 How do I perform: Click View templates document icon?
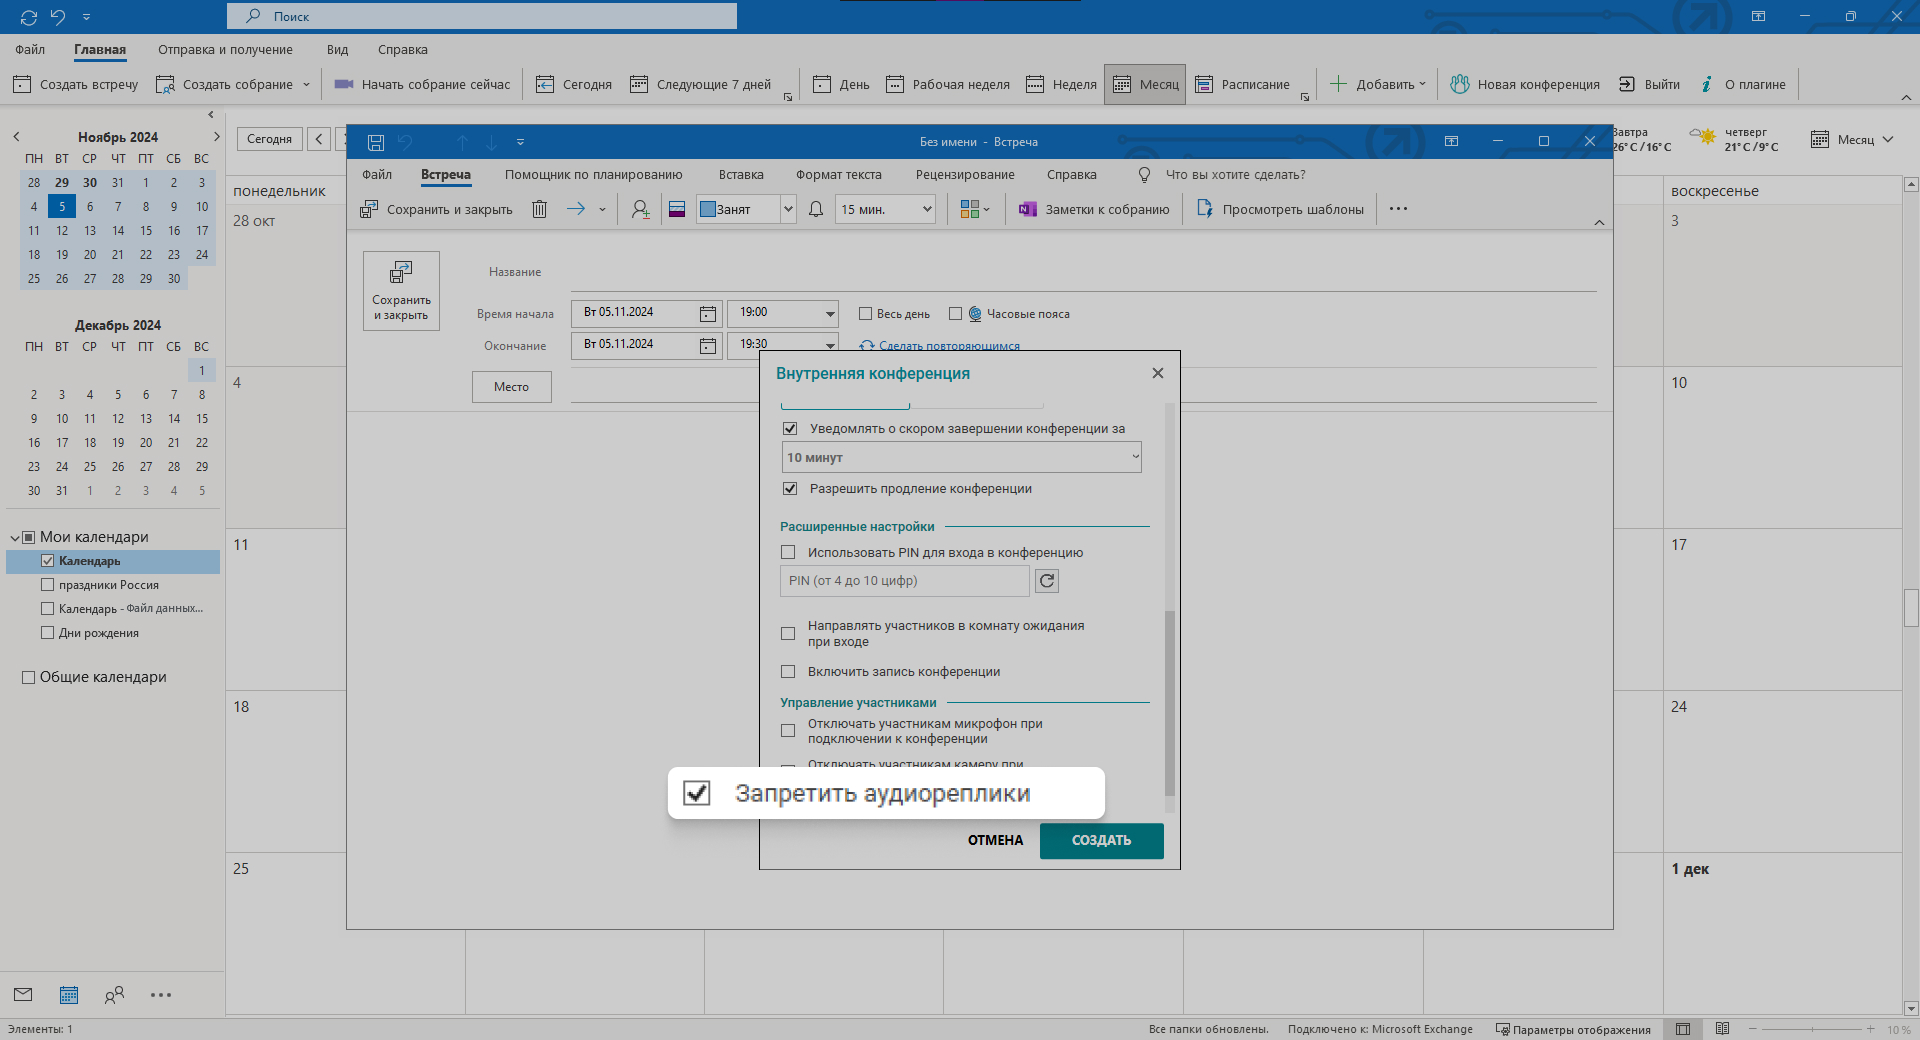(1205, 209)
